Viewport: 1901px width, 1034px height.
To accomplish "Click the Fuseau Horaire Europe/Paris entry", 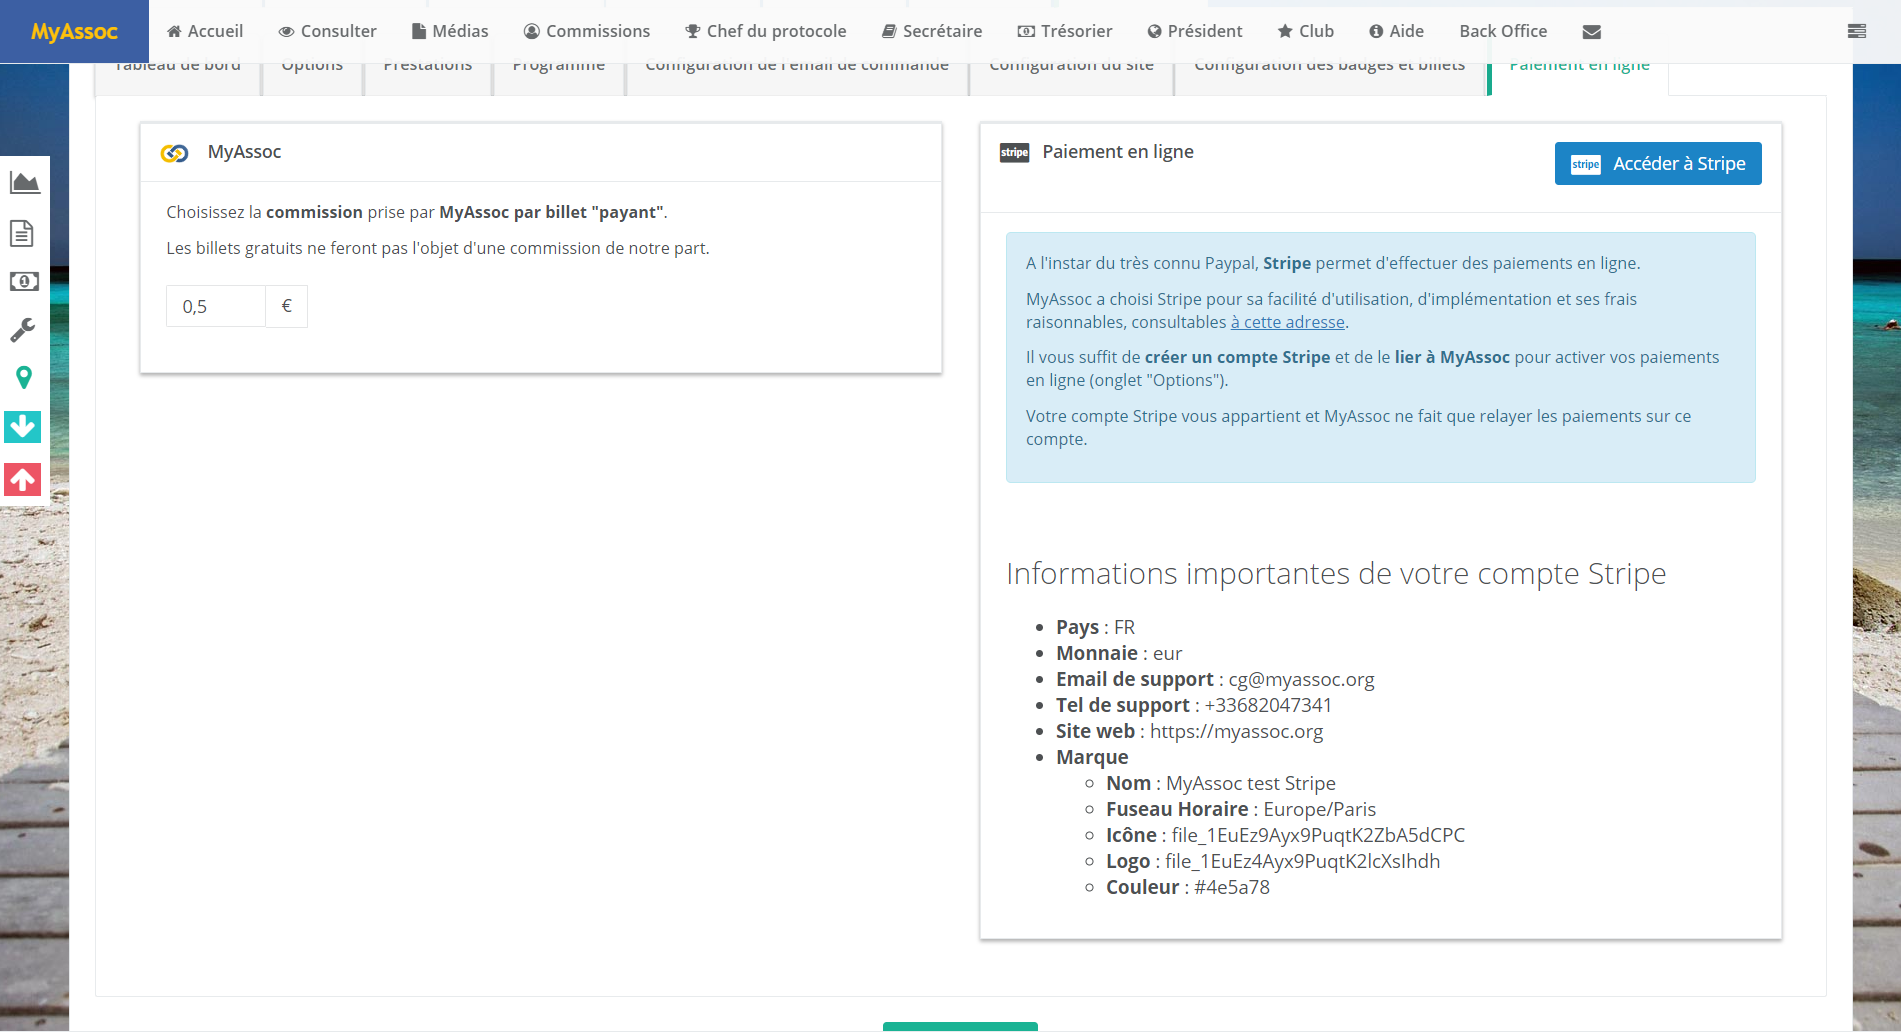I will click(x=1241, y=809).
